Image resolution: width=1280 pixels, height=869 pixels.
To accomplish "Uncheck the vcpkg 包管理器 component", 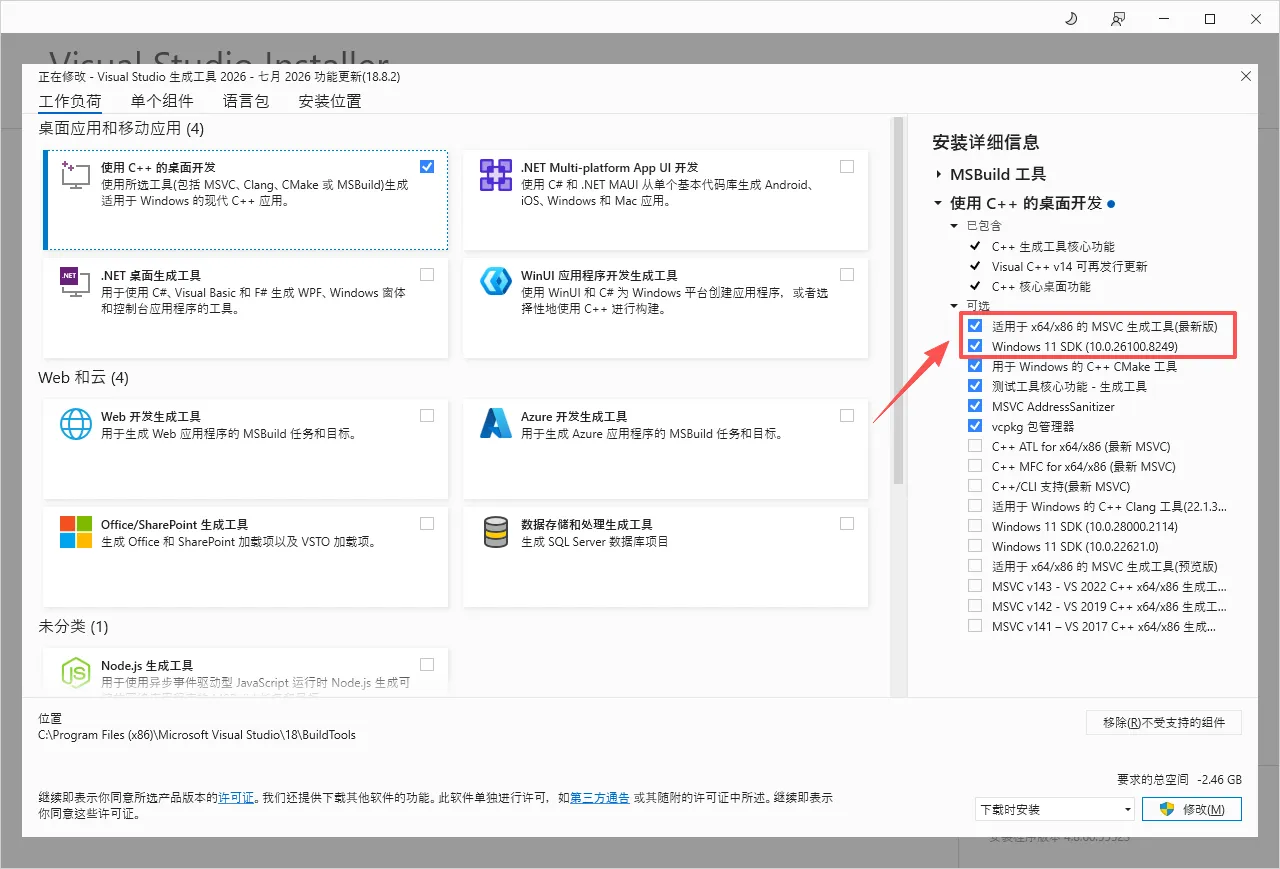I will pyautogui.click(x=975, y=426).
